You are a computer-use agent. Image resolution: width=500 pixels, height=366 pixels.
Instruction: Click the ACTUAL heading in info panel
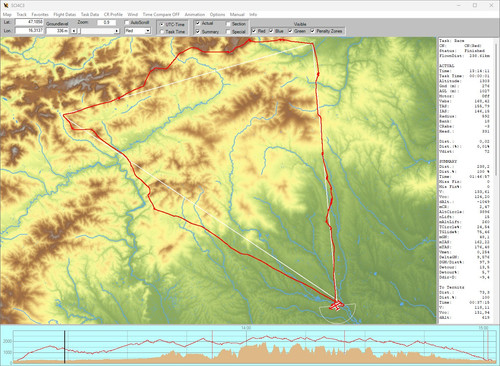[446, 66]
